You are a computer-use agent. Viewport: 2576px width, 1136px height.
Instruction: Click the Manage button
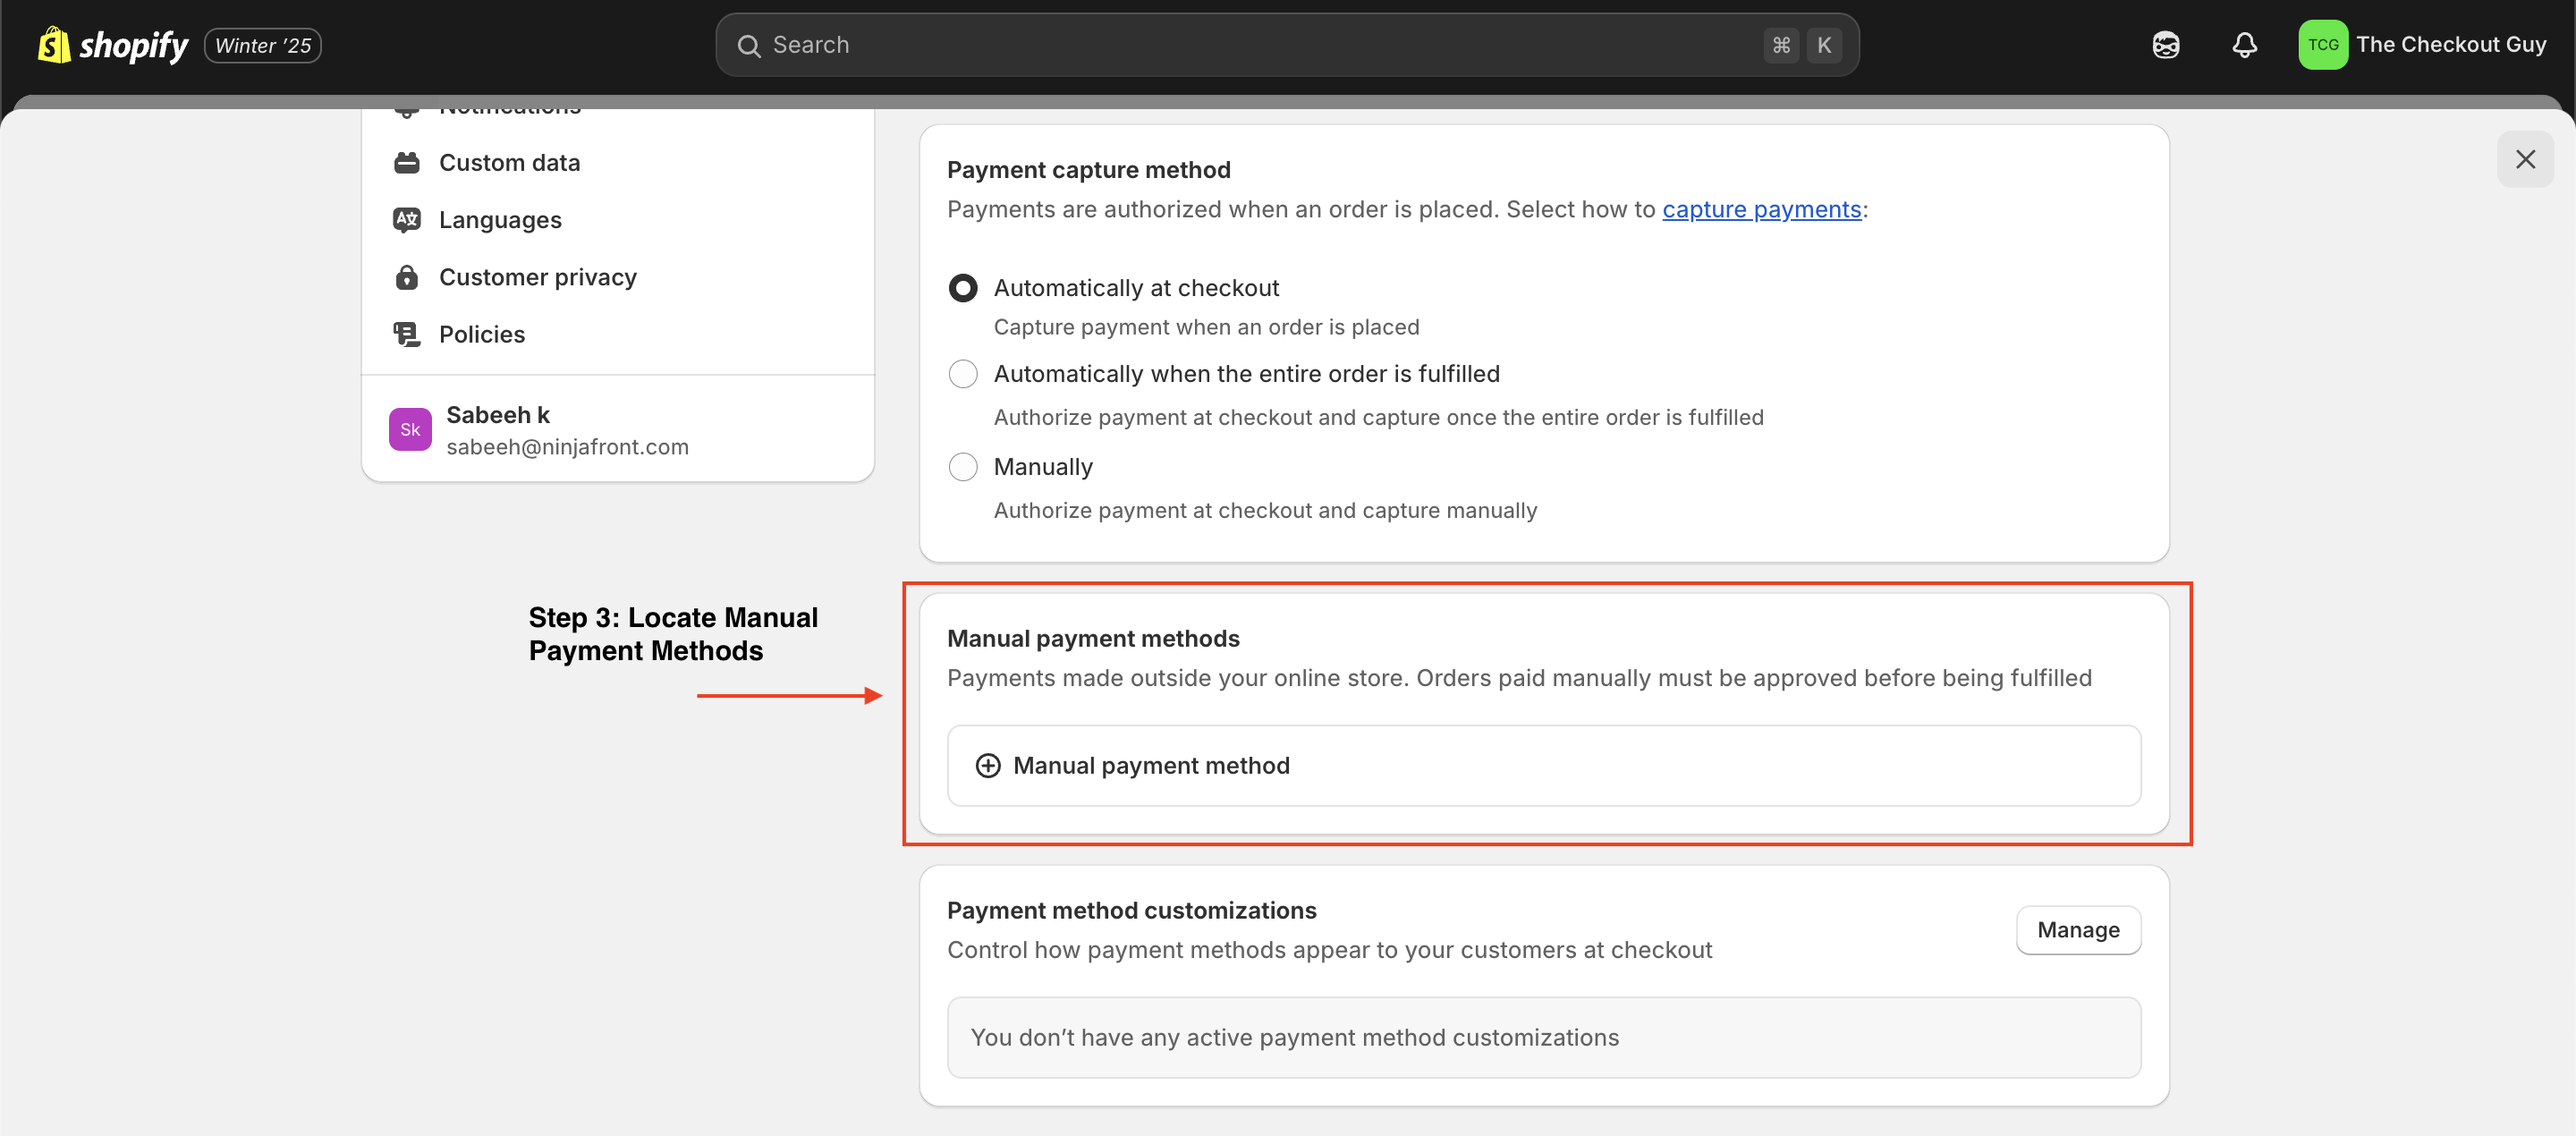[x=2077, y=930]
